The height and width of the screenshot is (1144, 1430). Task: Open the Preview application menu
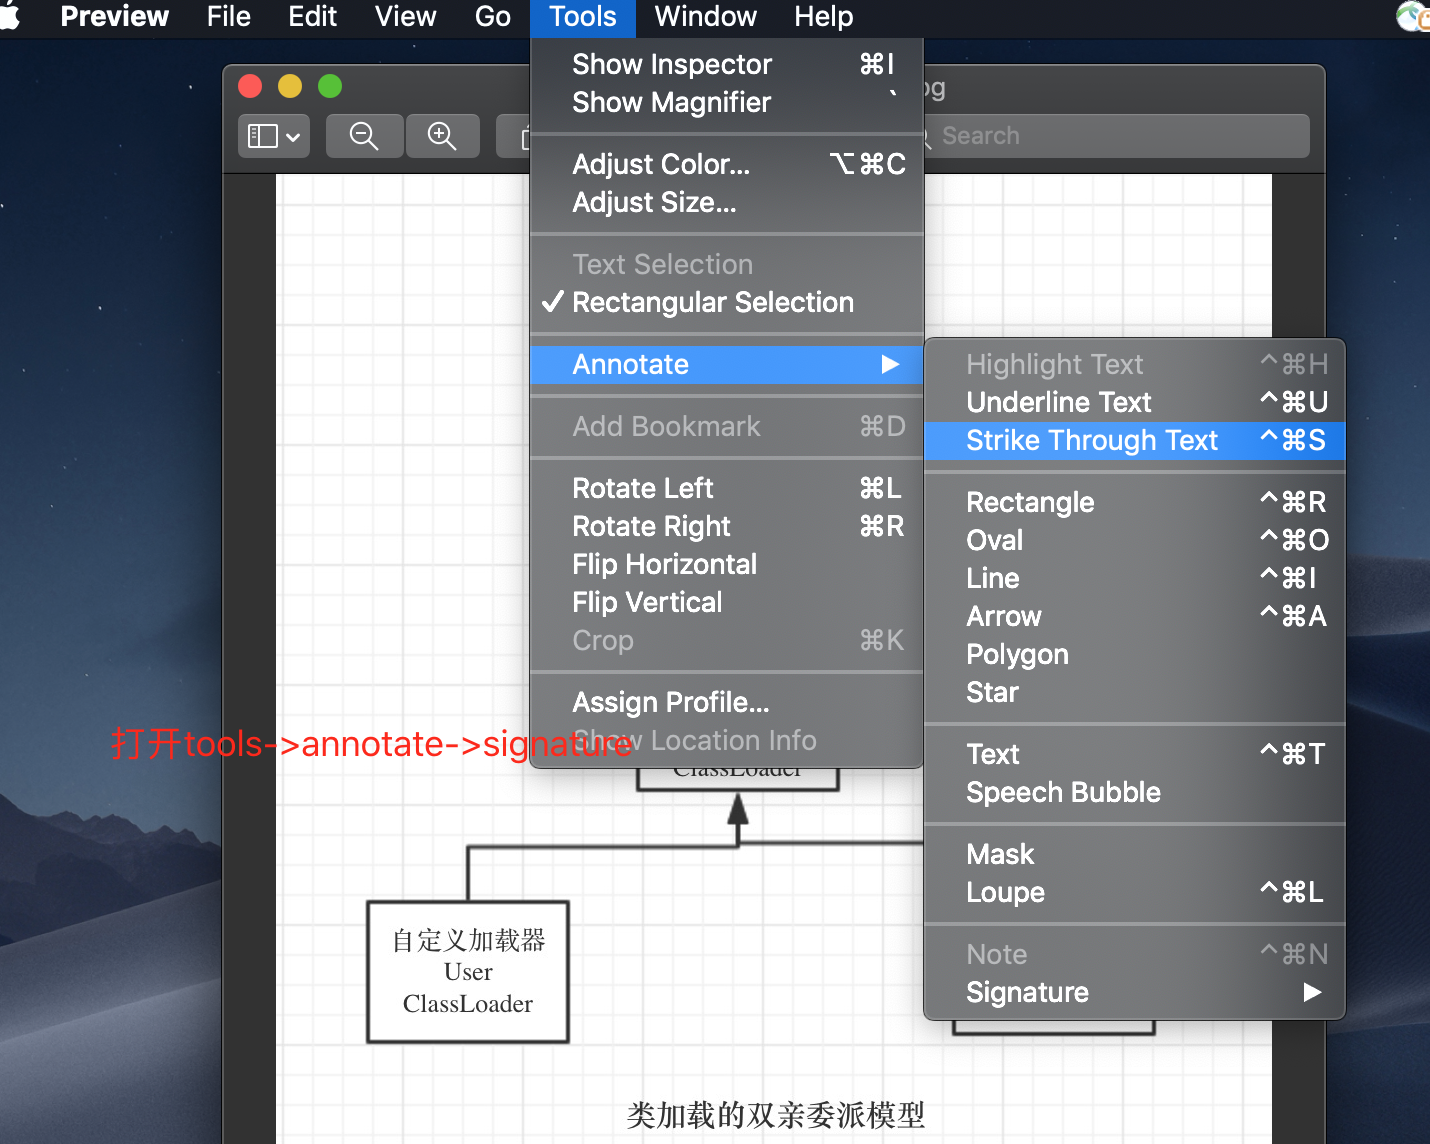[114, 16]
